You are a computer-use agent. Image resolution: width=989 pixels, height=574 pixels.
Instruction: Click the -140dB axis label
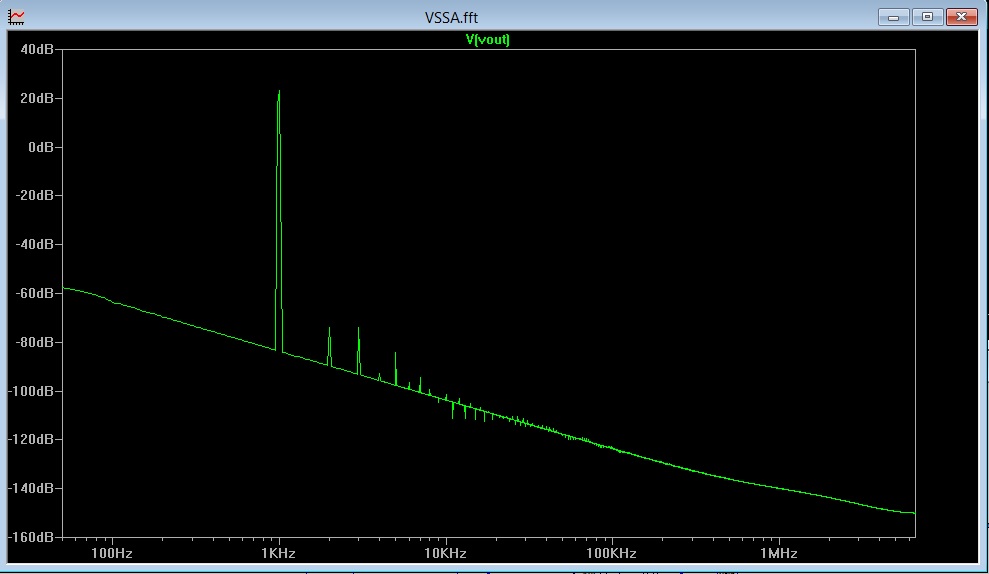tap(32, 488)
